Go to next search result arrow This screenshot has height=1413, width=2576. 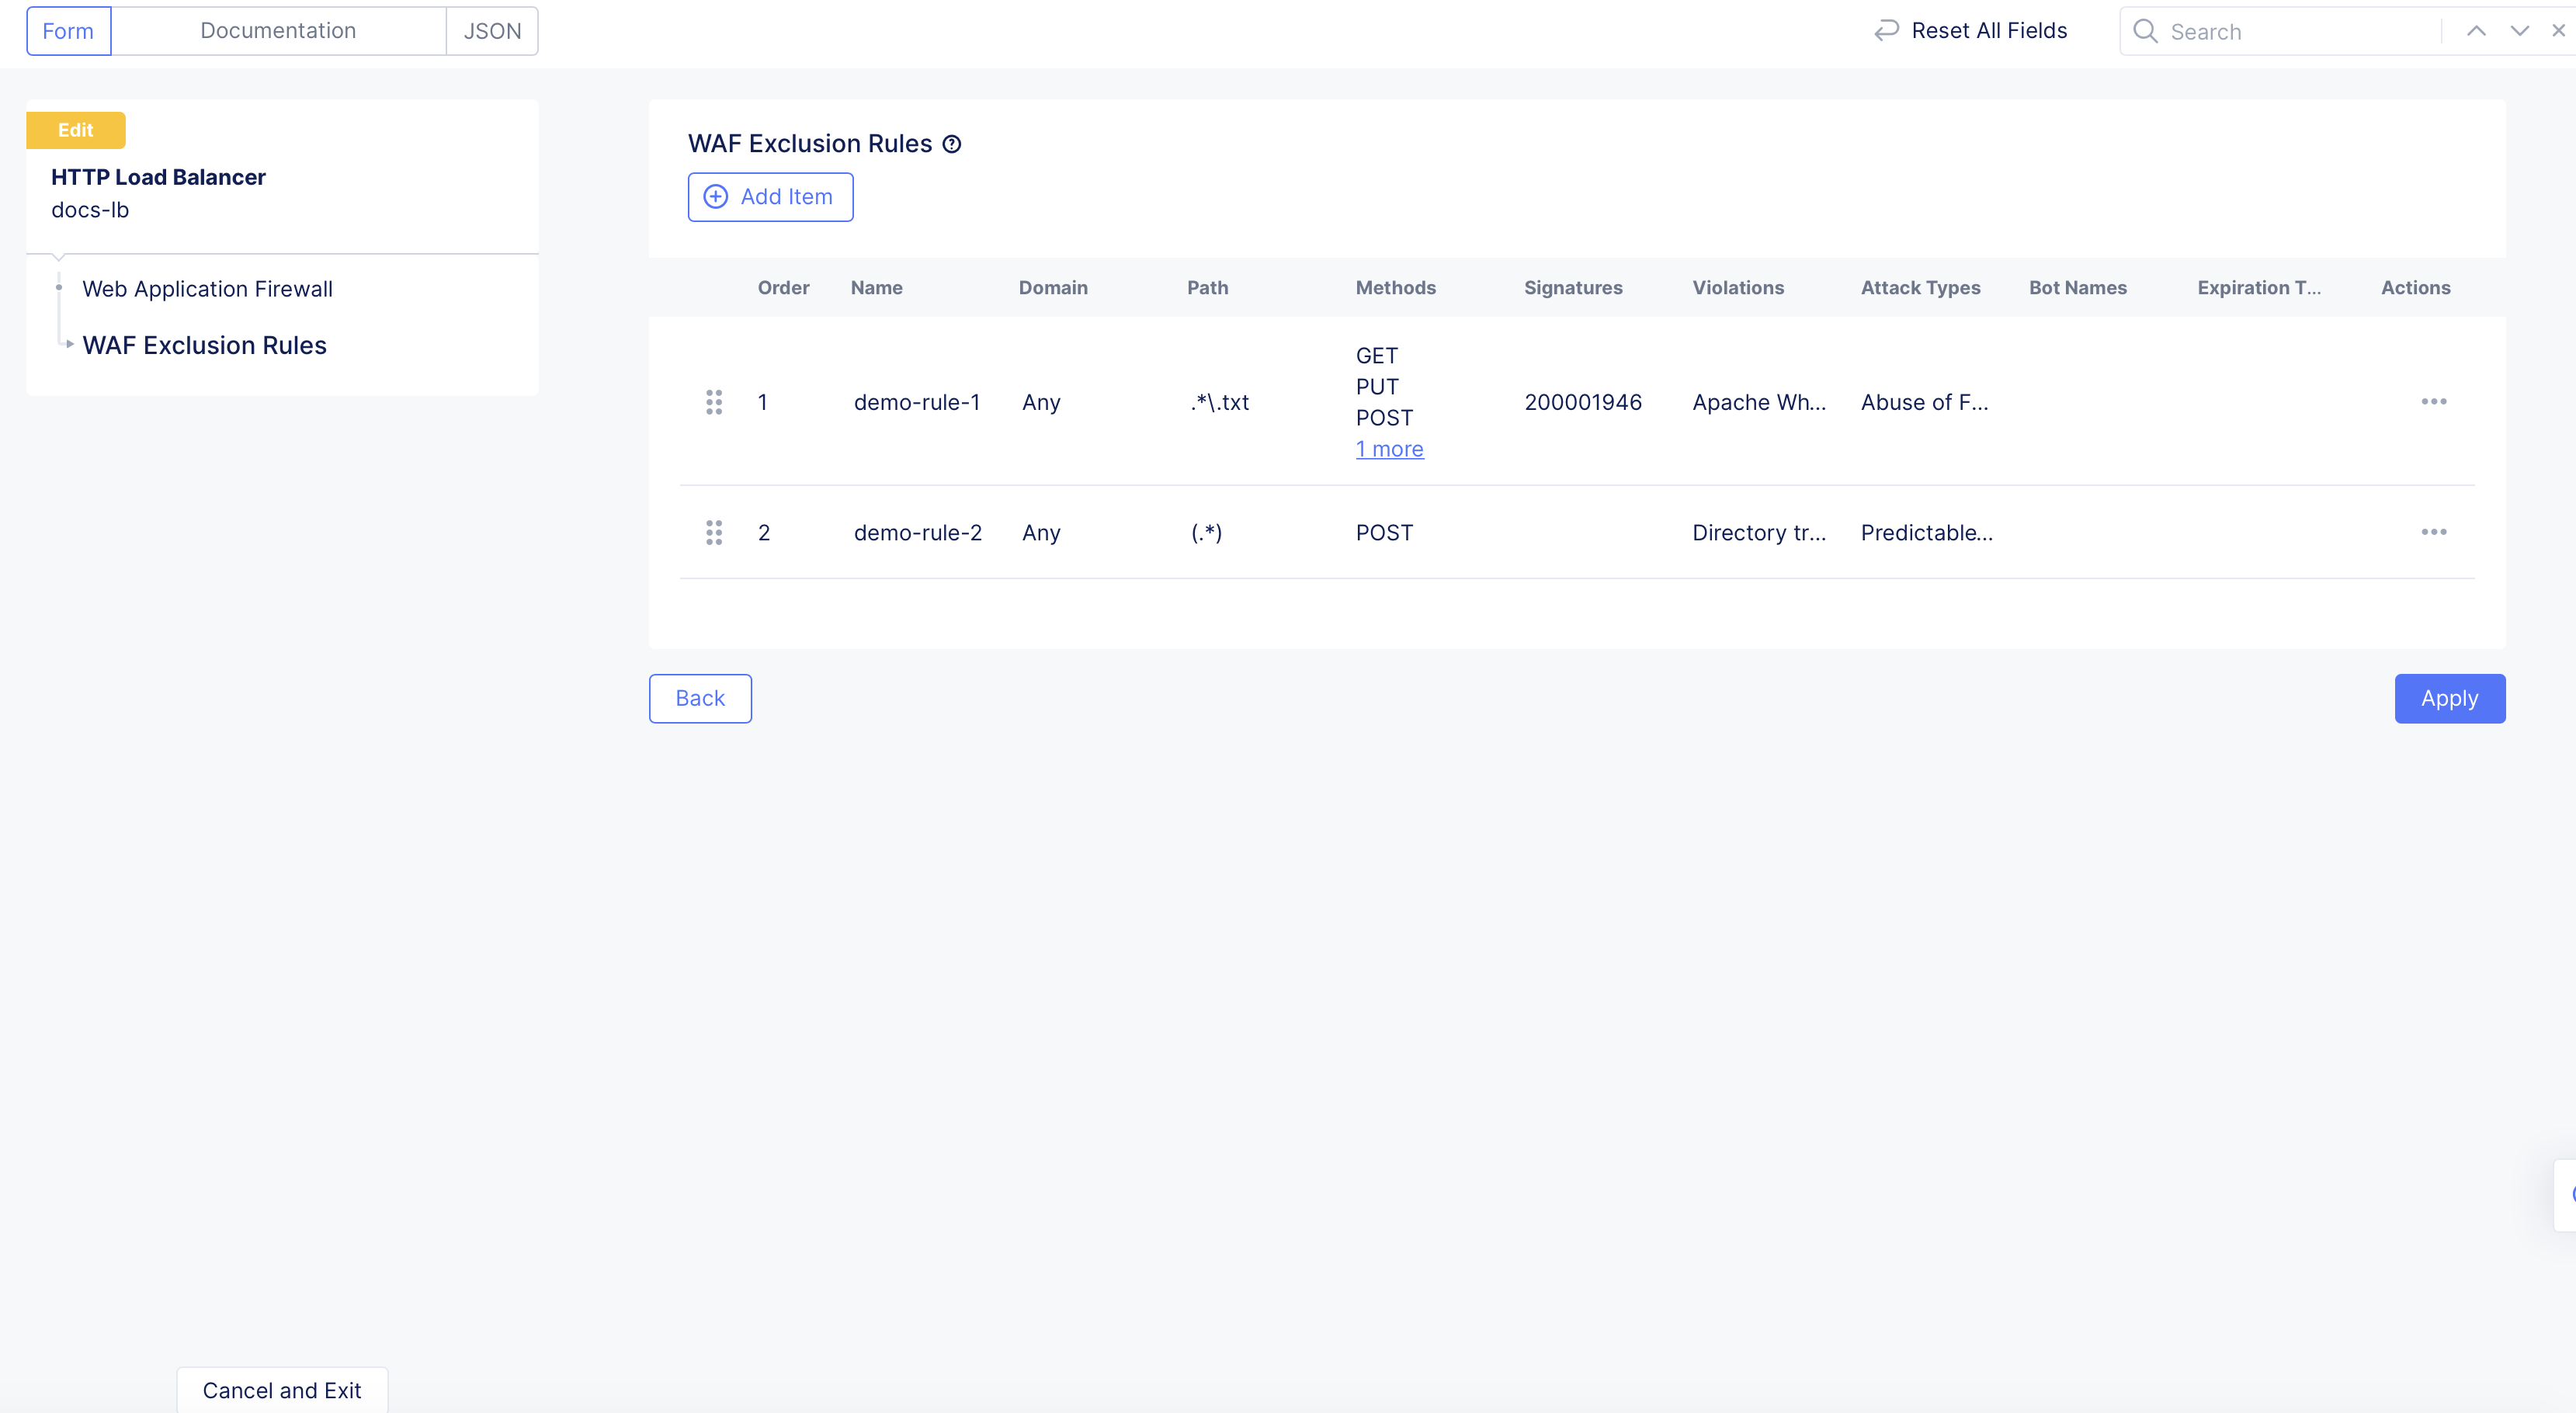(2519, 31)
